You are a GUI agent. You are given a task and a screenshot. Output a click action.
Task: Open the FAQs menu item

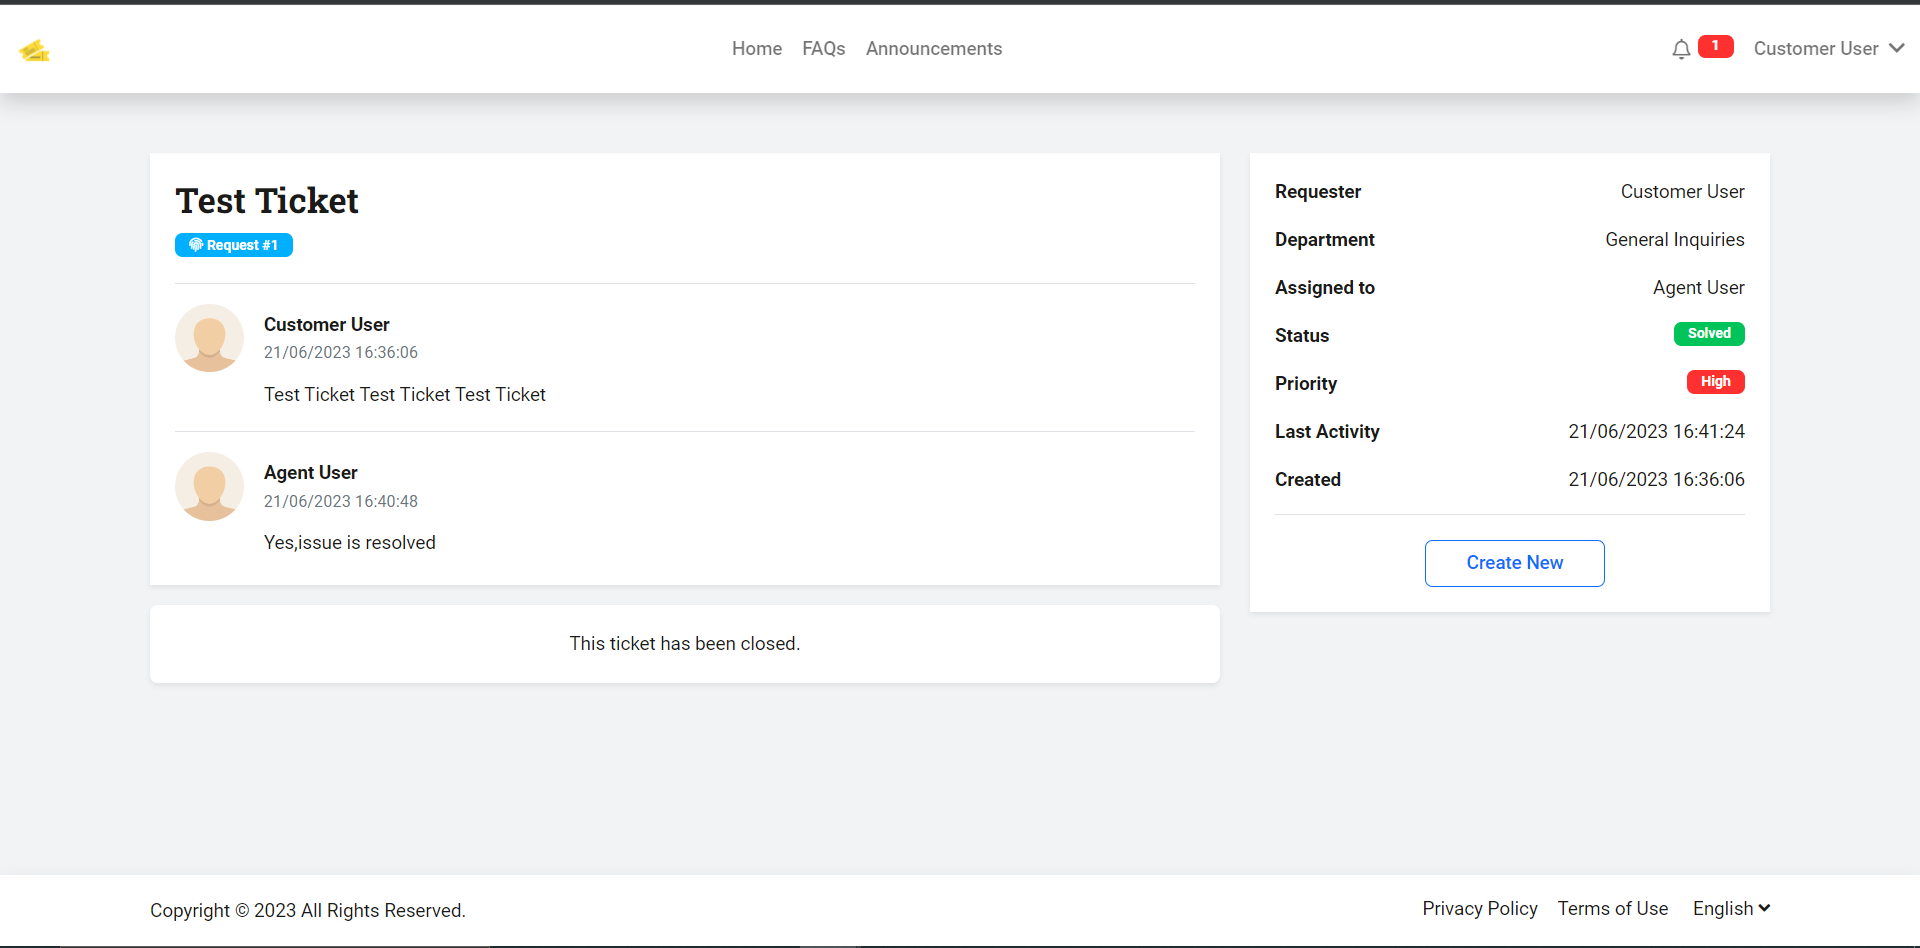pos(823,48)
